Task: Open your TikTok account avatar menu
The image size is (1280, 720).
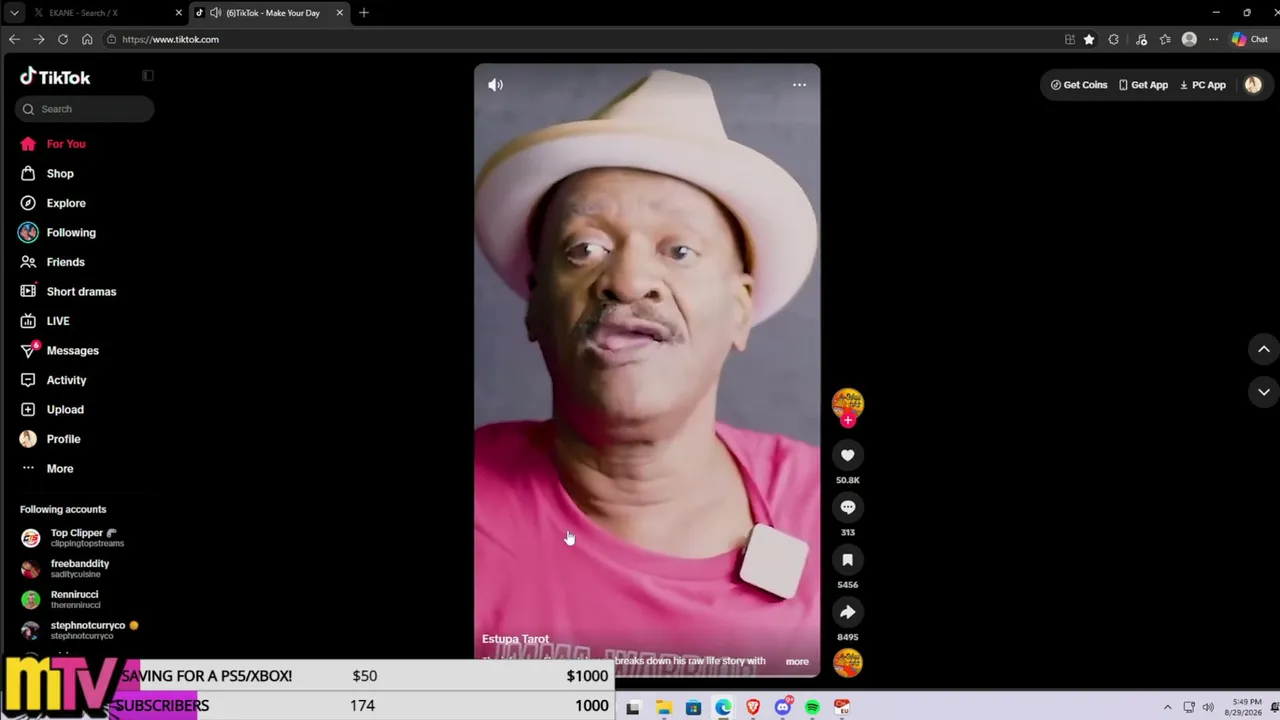Action: pos(1253,85)
